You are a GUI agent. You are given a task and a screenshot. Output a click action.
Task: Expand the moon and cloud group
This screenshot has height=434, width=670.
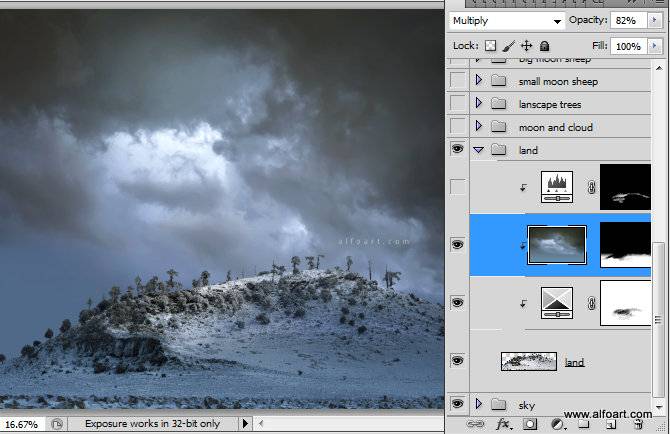(x=479, y=126)
